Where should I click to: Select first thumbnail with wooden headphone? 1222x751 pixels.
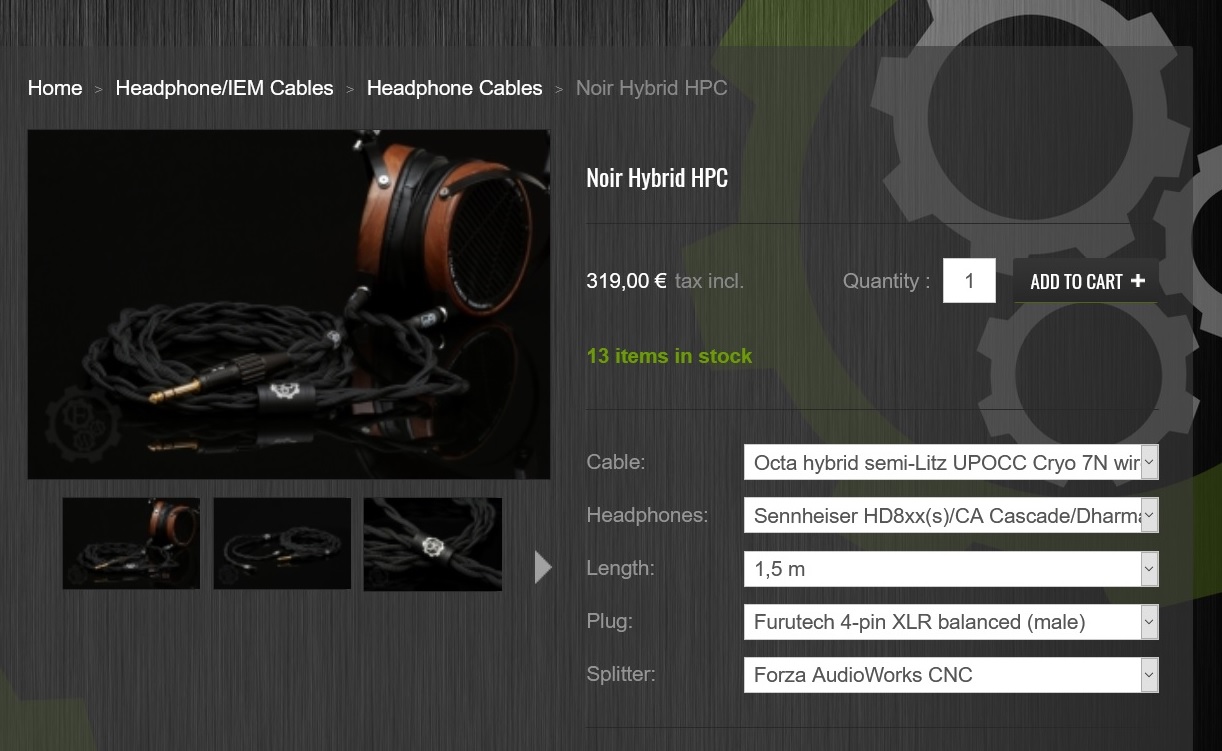[x=131, y=543]
